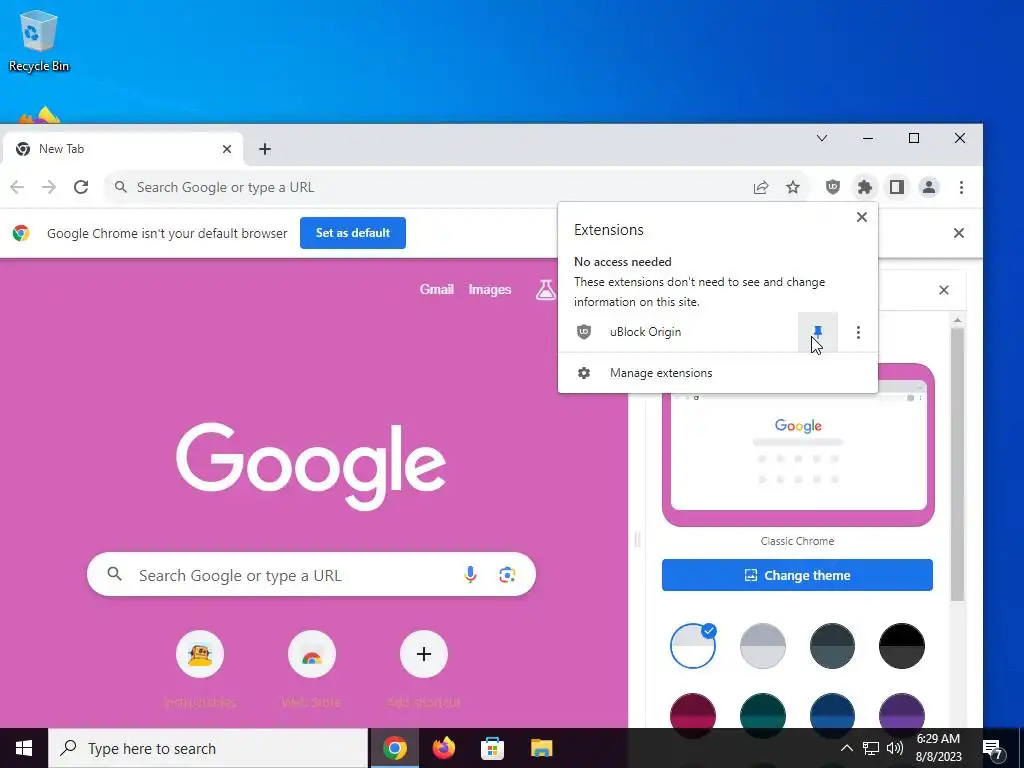
Task: Click the Search Labs flask icon
Action: [545, 289]
